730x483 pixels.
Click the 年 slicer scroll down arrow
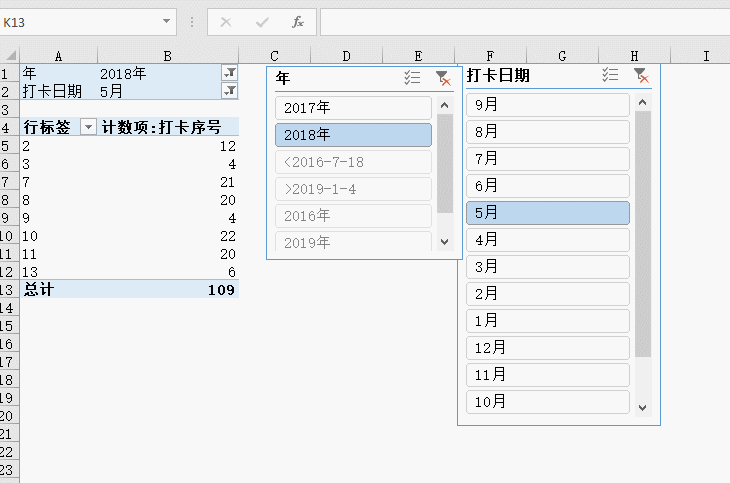coord(445,242)
